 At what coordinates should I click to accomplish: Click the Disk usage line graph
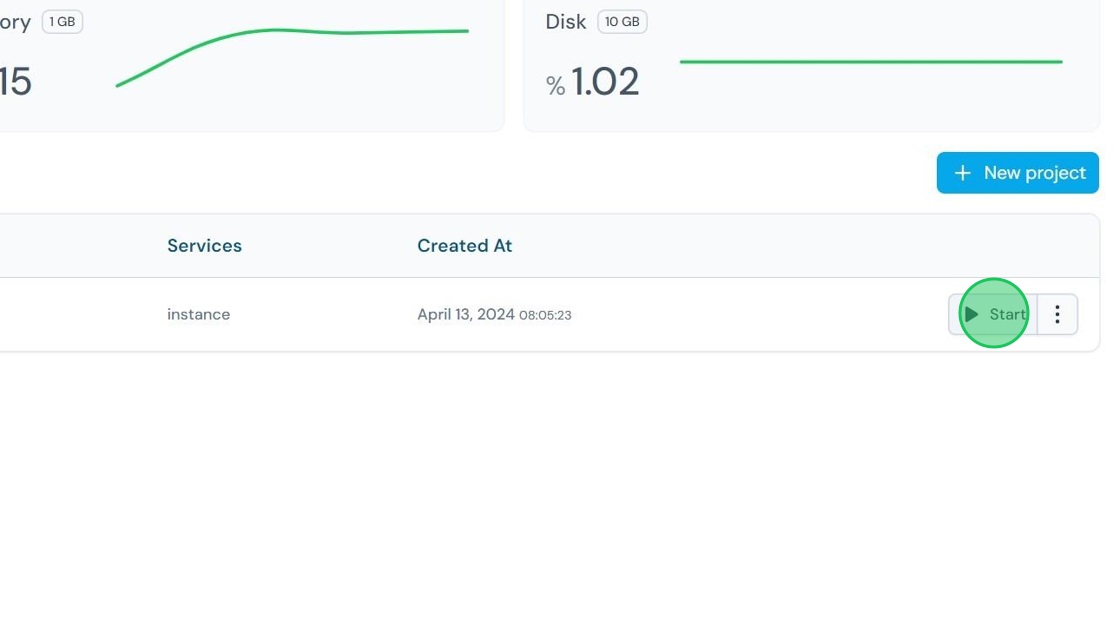click(870, 62)
